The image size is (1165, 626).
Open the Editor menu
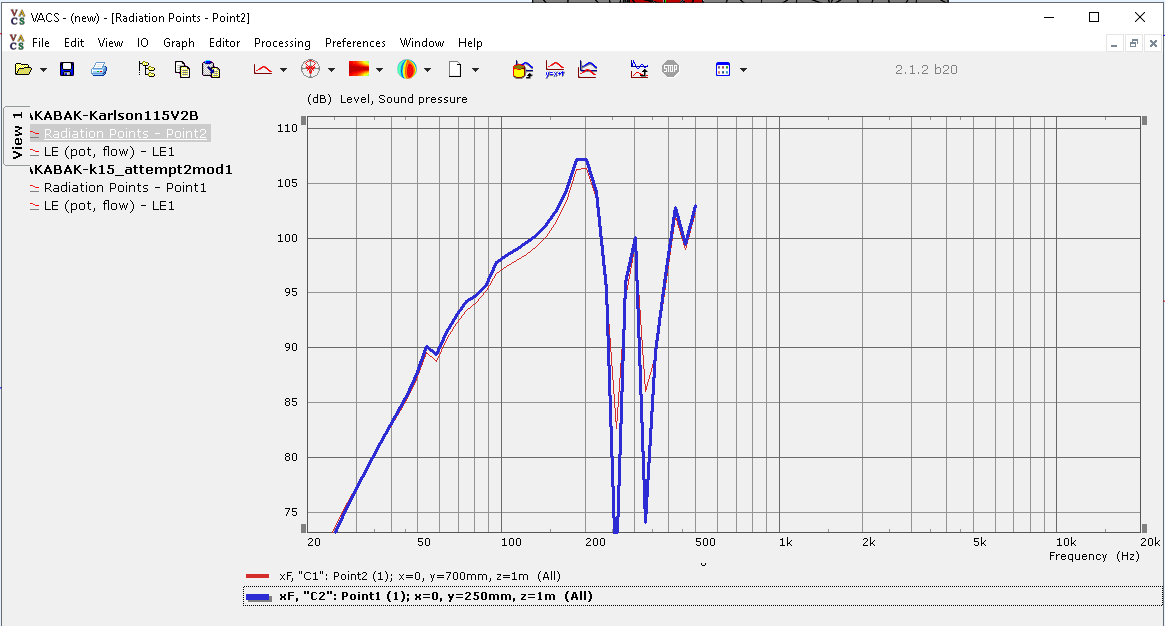(224, 43)
